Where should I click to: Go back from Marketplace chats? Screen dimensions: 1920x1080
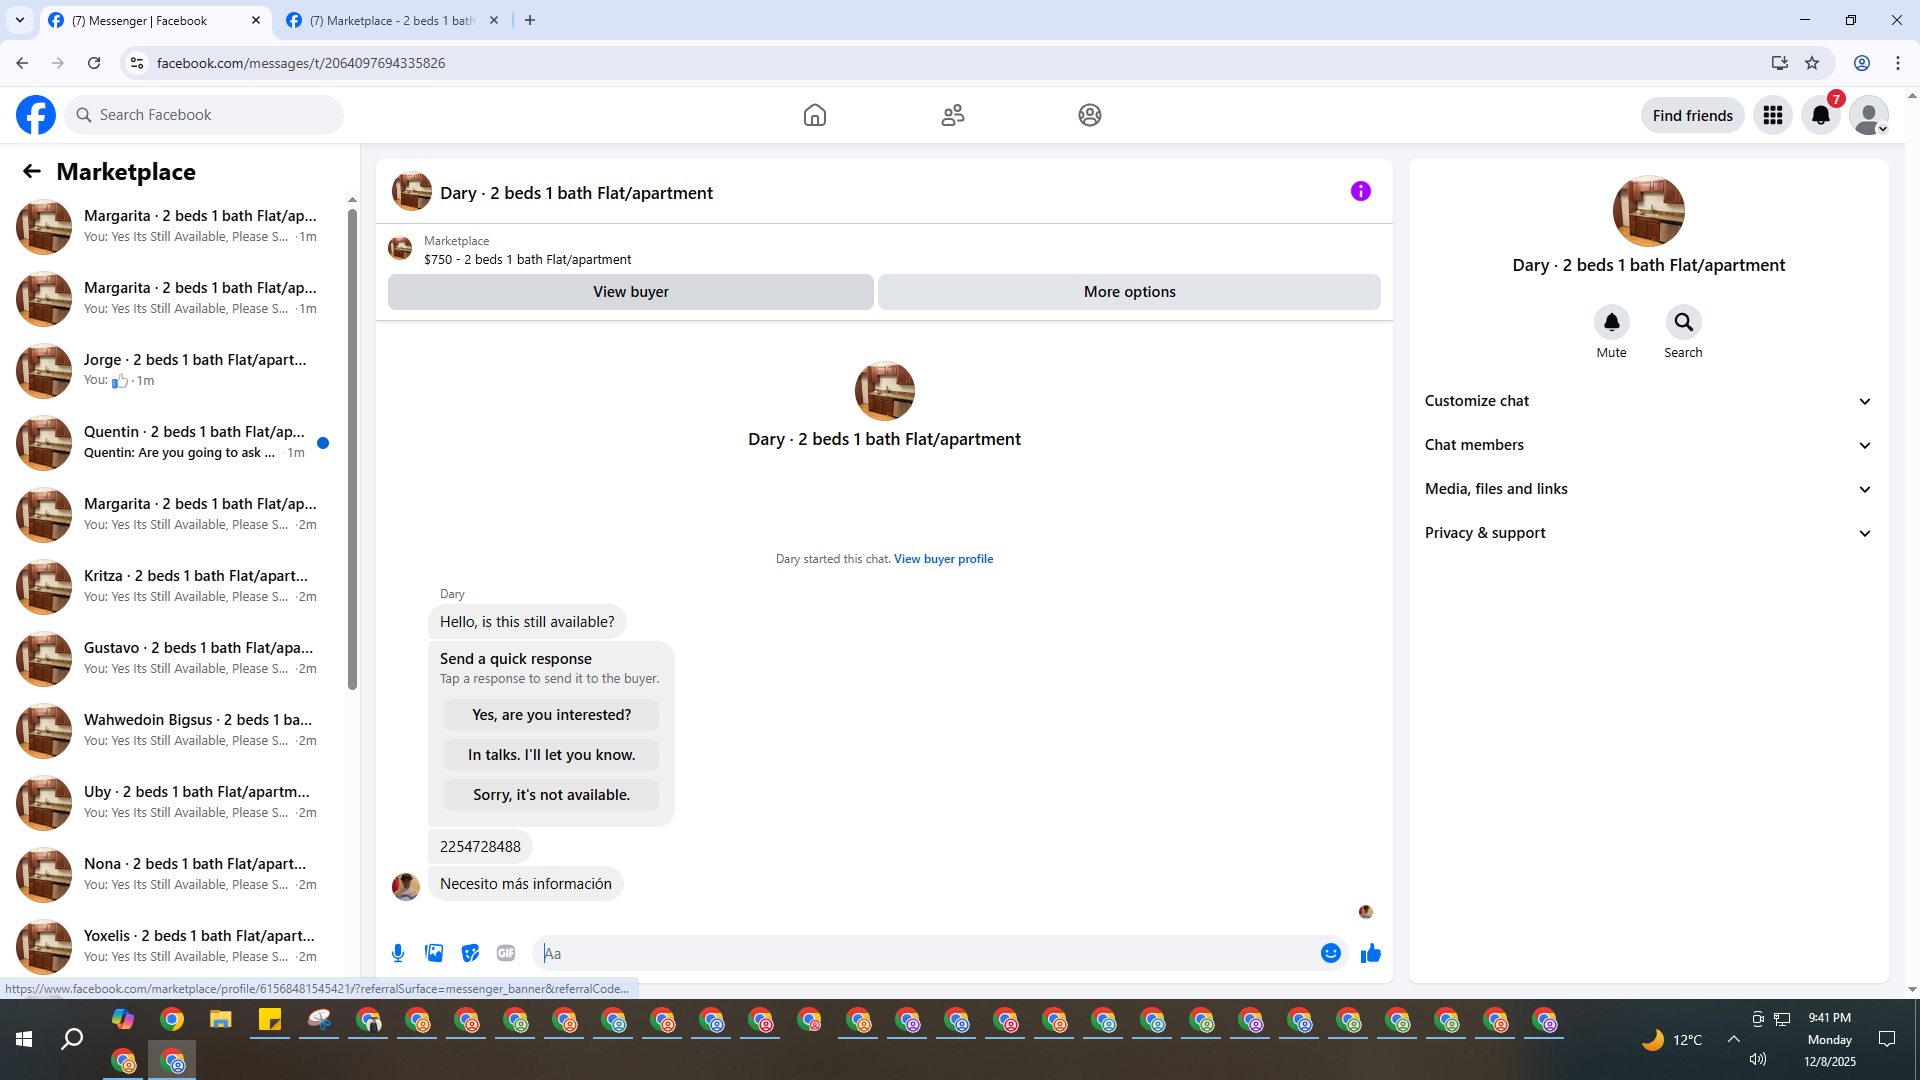click(32, 171)
